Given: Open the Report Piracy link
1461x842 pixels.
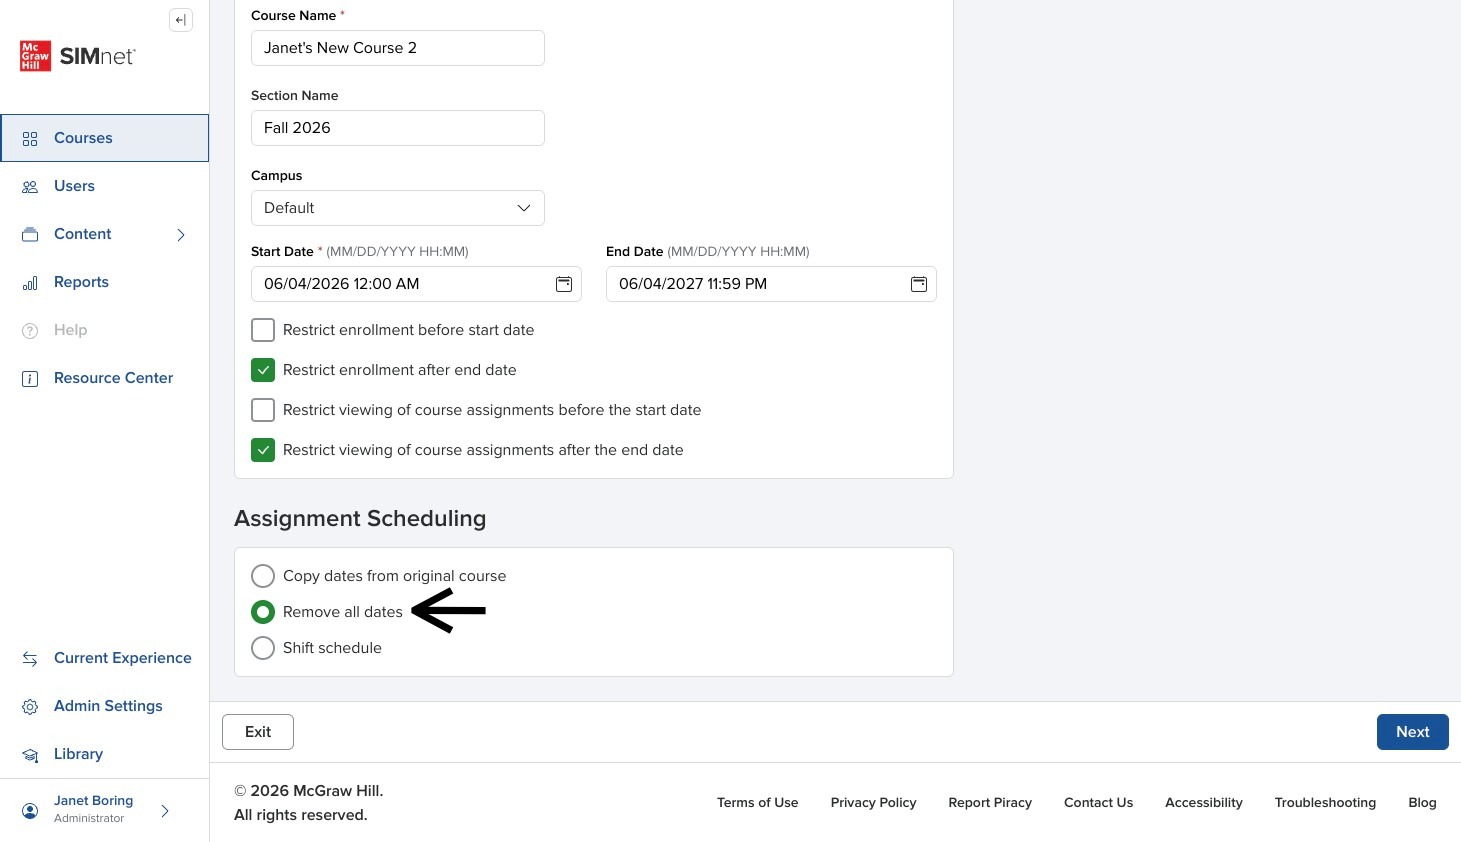Looking at the screenshot, I should pos(990,802).
